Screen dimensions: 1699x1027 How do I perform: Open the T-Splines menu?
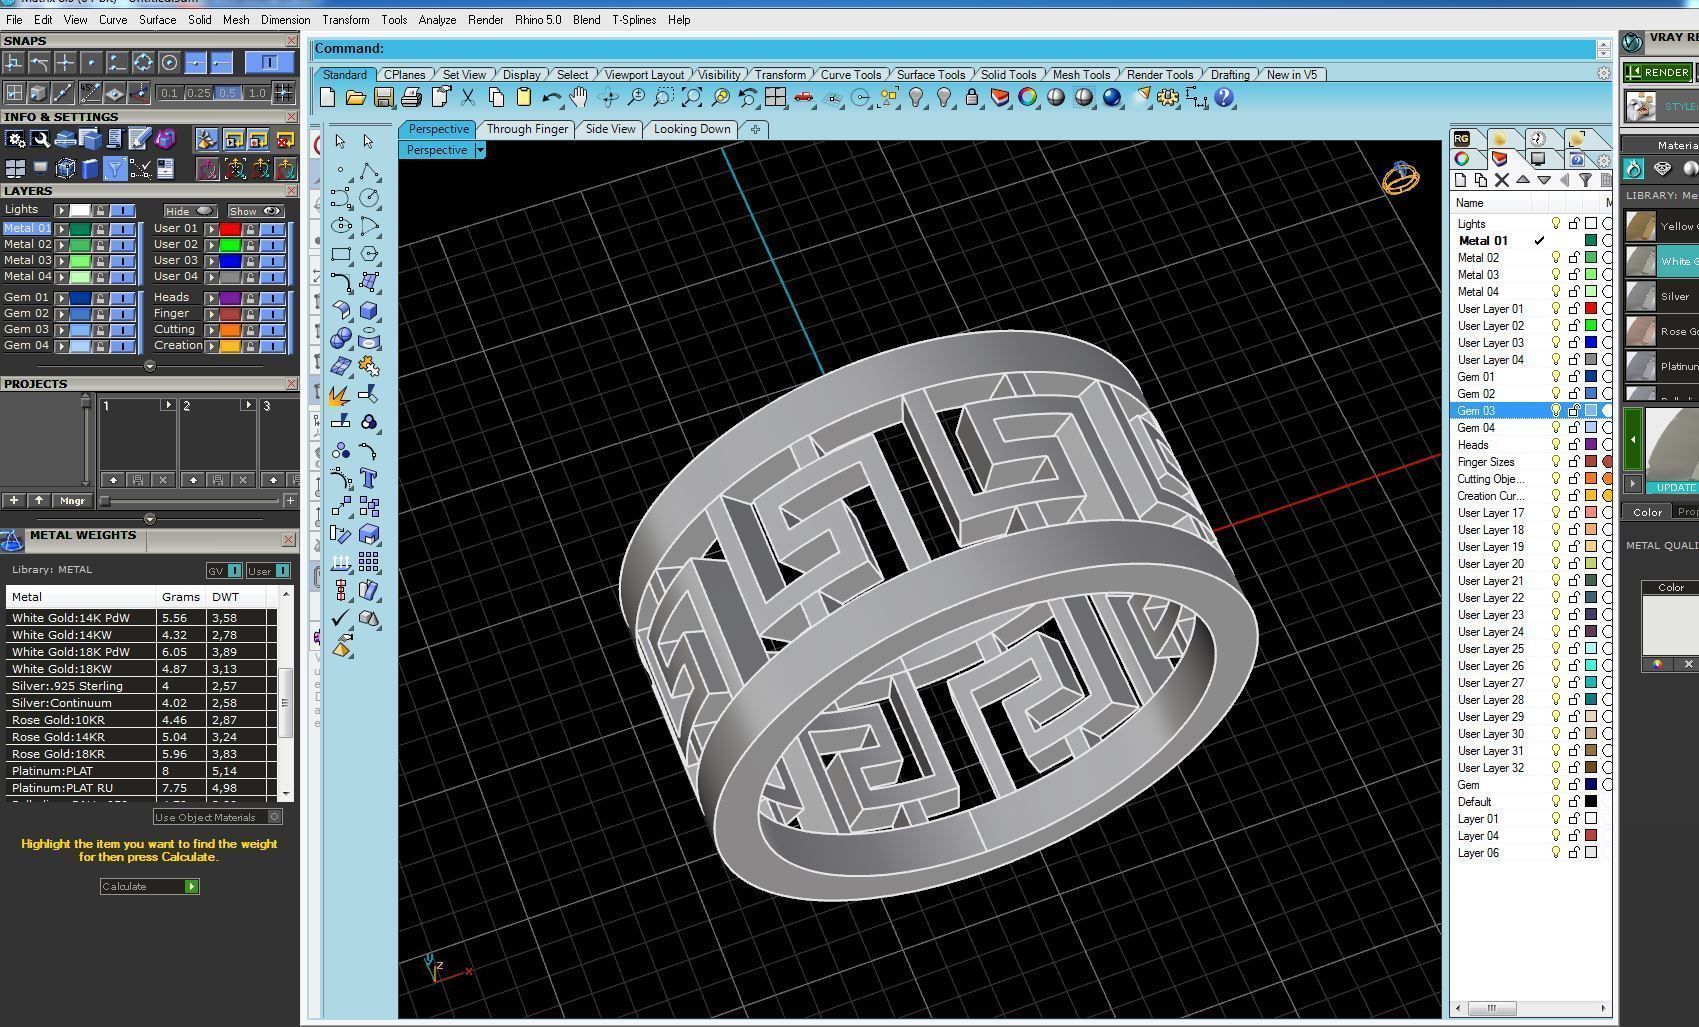[x=634, y=19]
